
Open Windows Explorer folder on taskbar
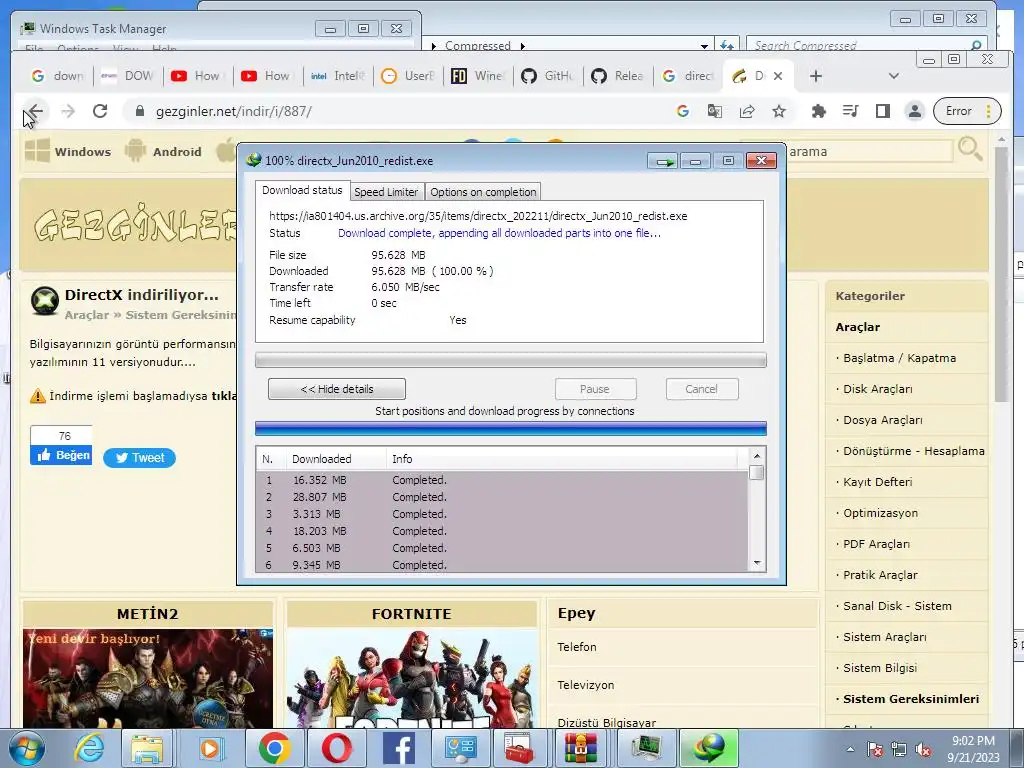148,748
